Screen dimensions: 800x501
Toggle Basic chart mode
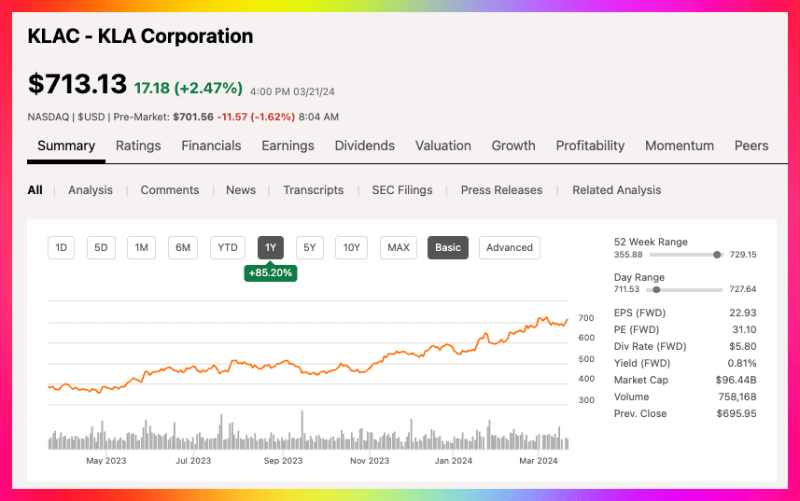click(x=448, y=247)
